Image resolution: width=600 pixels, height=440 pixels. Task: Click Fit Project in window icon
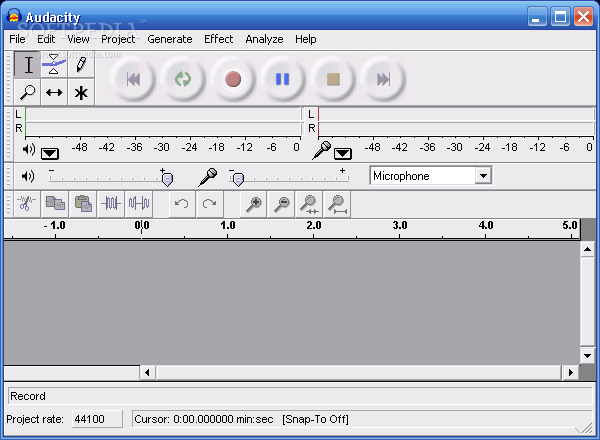[x=338, y=204]
